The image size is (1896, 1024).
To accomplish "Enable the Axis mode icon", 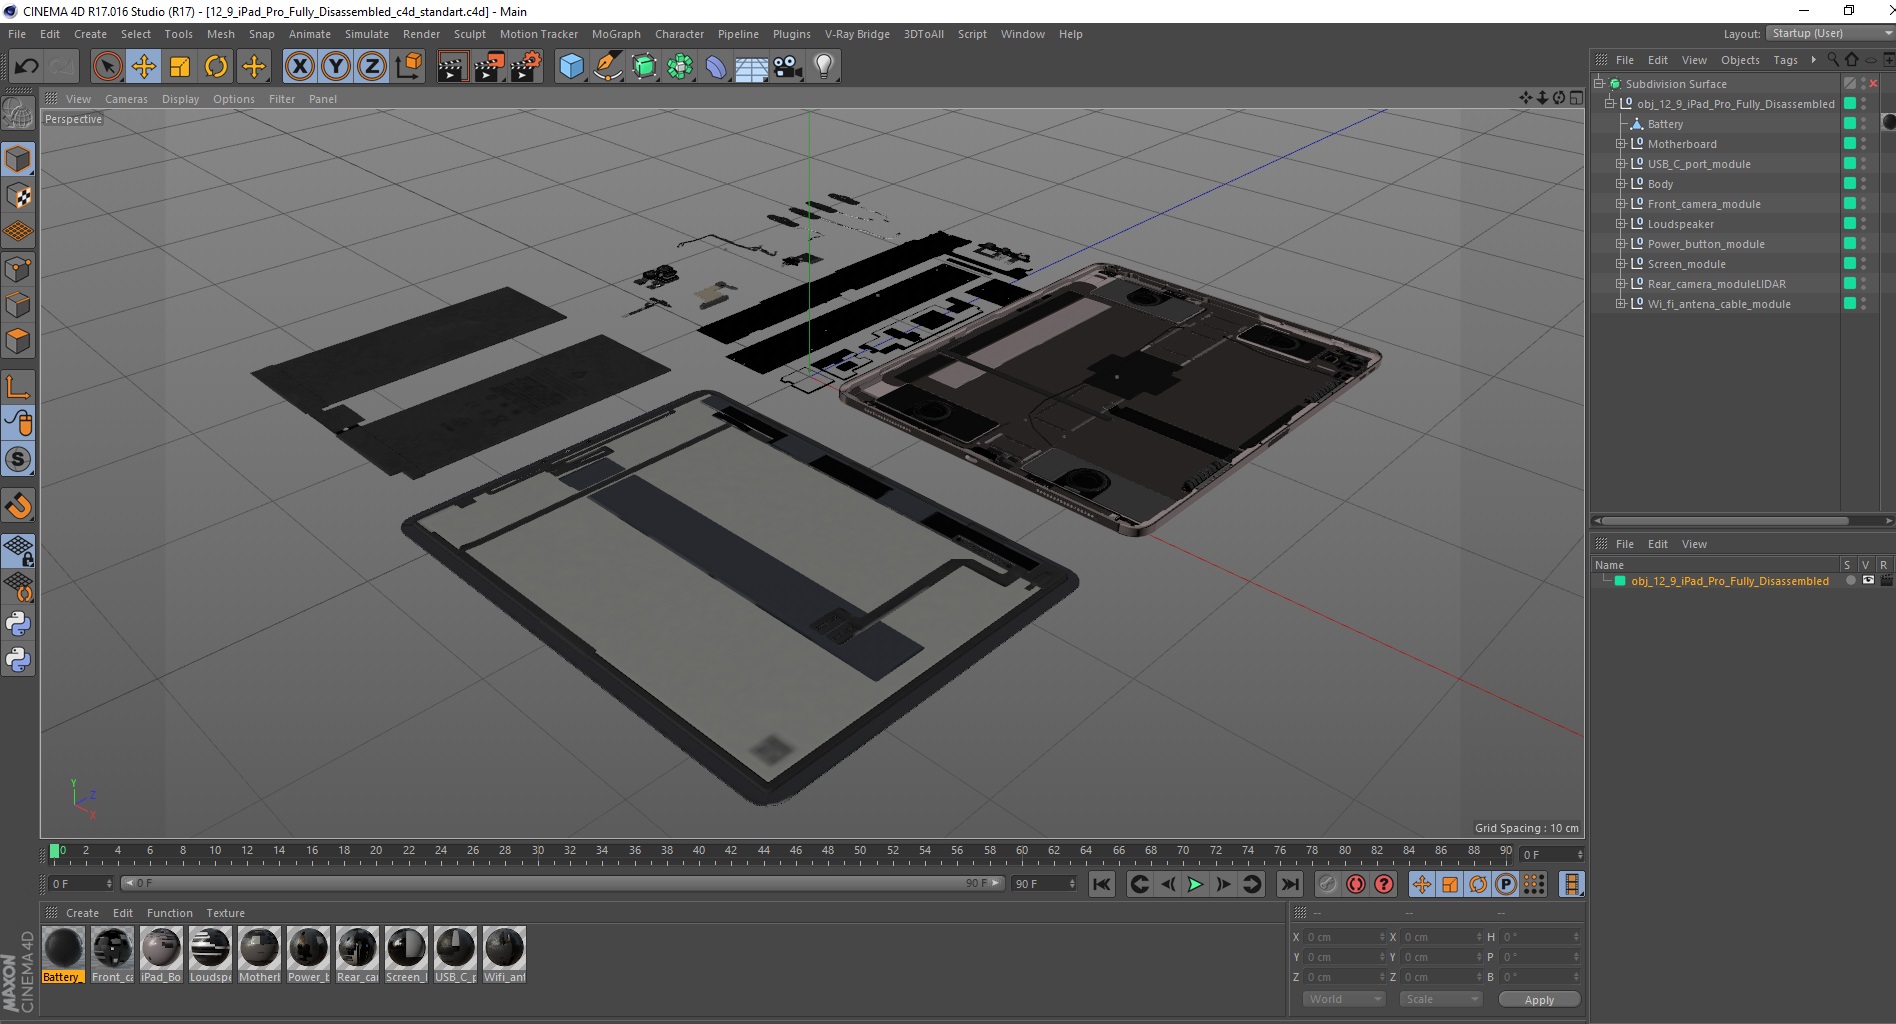I will [x=18, y=387].
